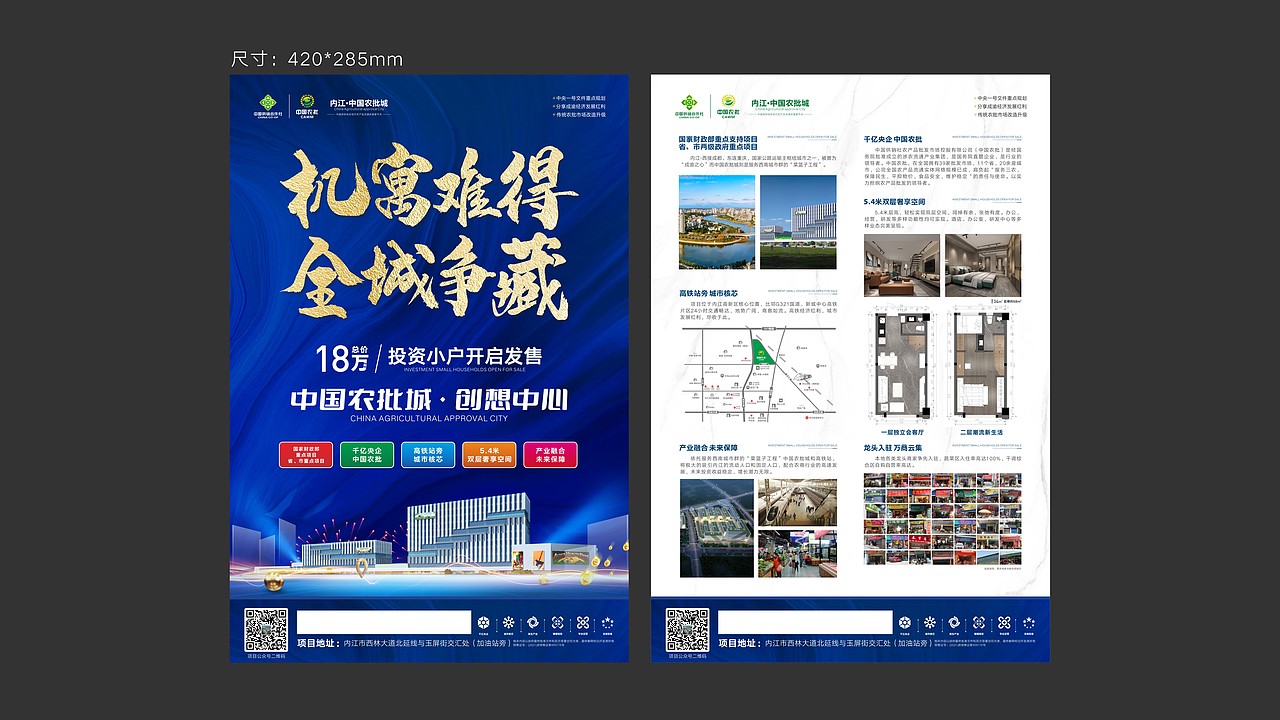Viewport: 1280px width, 720px height.
Task: Click 项目地址 address line on white flyer
Action: pyautogui.click(x=824, y=644)
